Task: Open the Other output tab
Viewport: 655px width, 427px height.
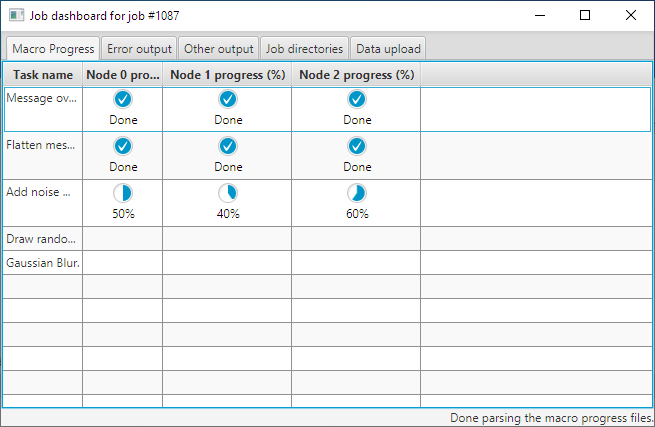Action: tap(218, 48)
